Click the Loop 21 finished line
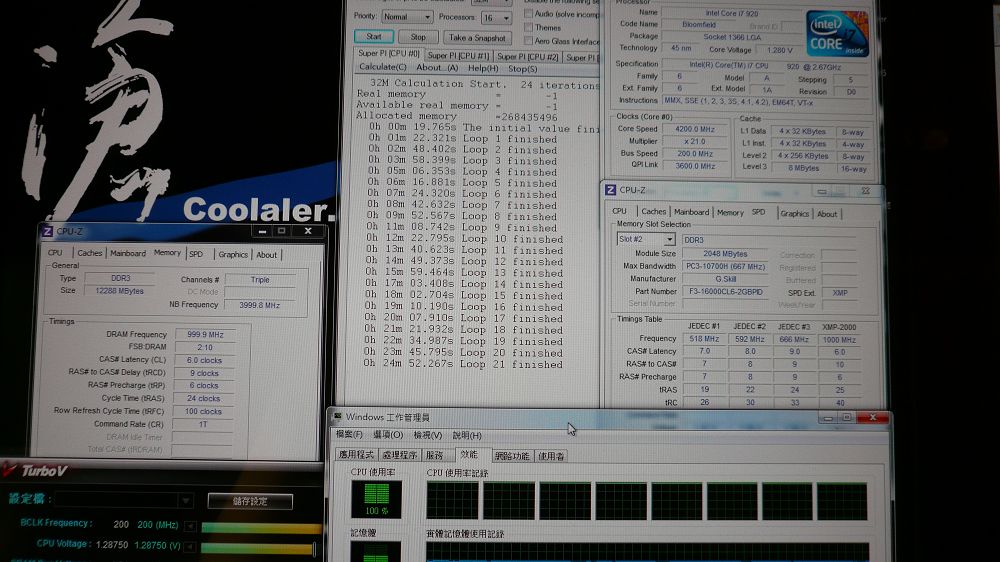Screen dimensions: 1000x562 click(x=464, y=364)
